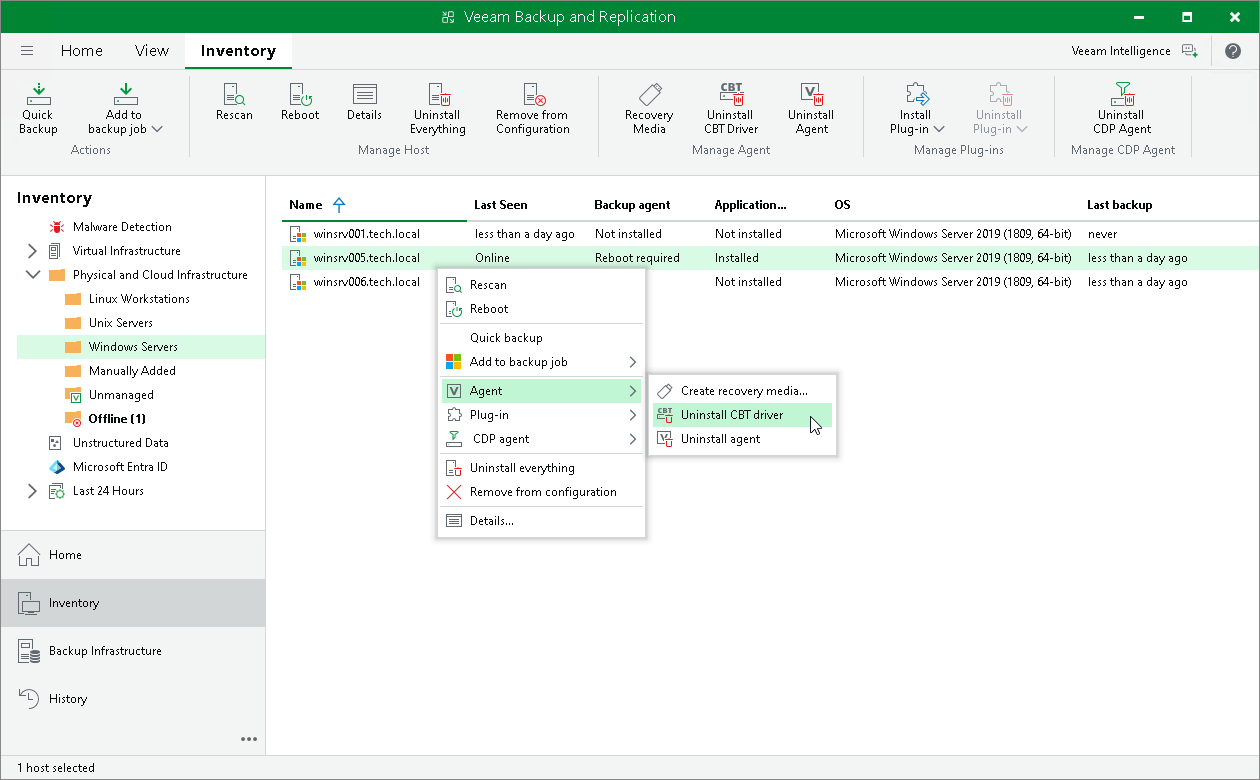Expand the Virtual Infrastructure node

pos(32,251)
